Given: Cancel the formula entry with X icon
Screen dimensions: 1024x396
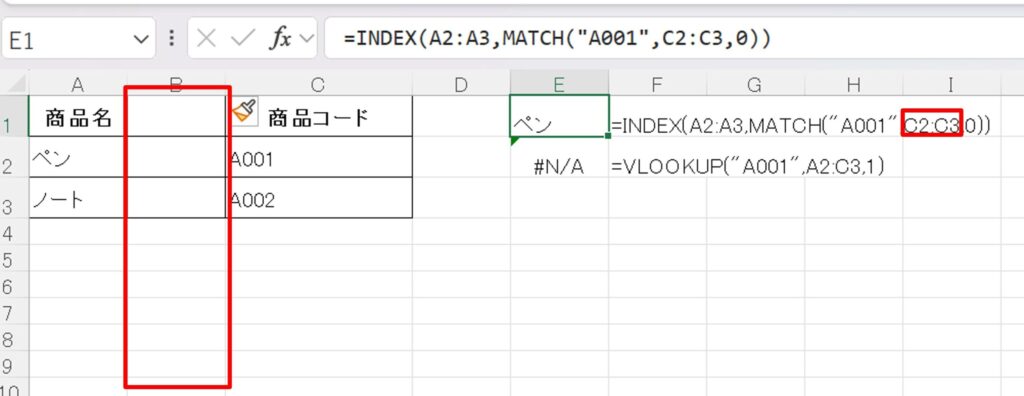Looking at the screenshot, I should coord(206,39).
